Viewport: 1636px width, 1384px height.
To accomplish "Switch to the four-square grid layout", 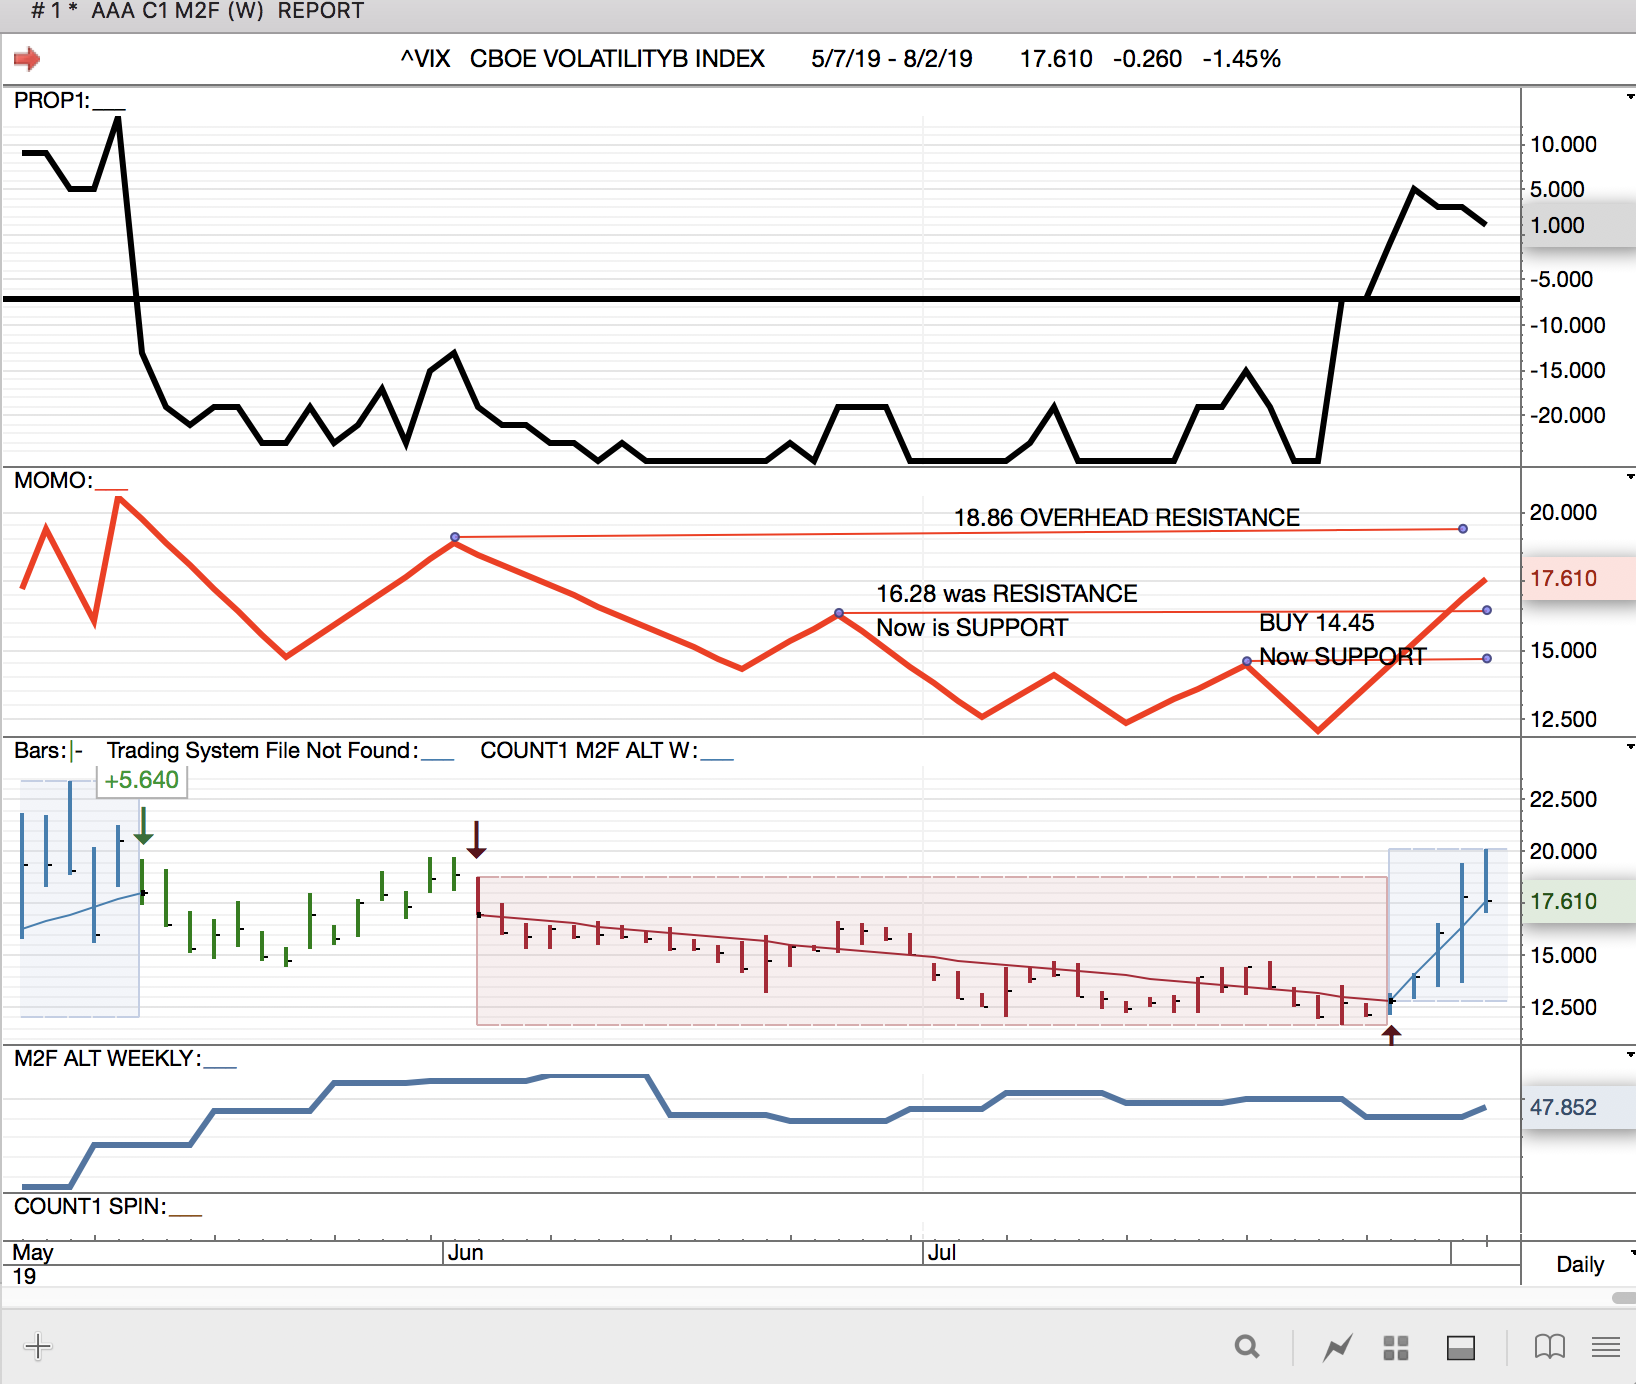I will pos(1396,1347).
